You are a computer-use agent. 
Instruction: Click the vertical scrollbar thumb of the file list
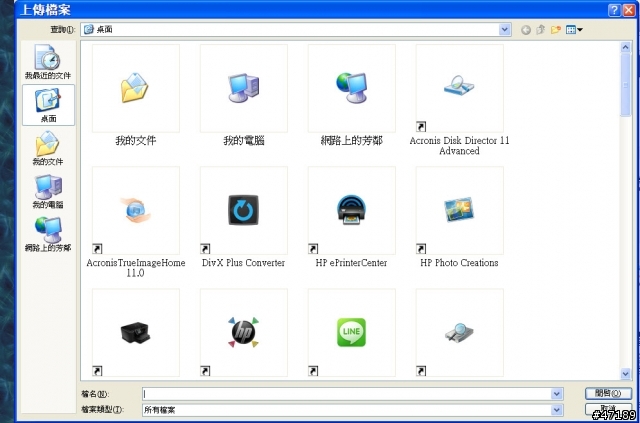tap(625, 85)
